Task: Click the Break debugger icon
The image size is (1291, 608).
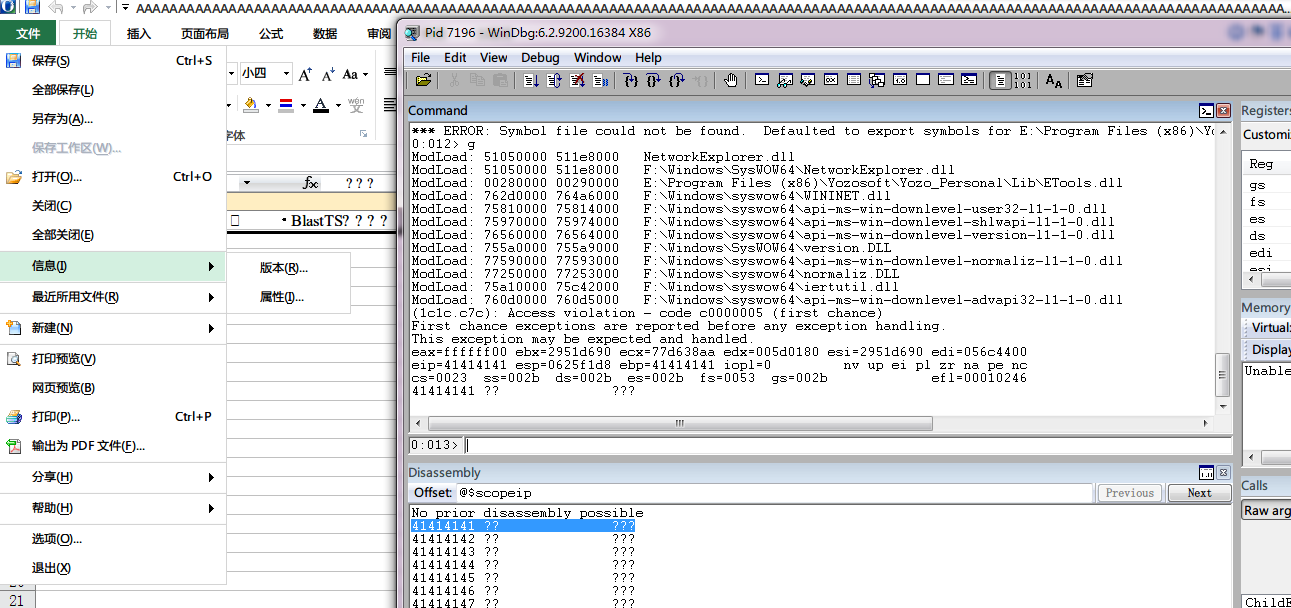Action: [601, 80]
